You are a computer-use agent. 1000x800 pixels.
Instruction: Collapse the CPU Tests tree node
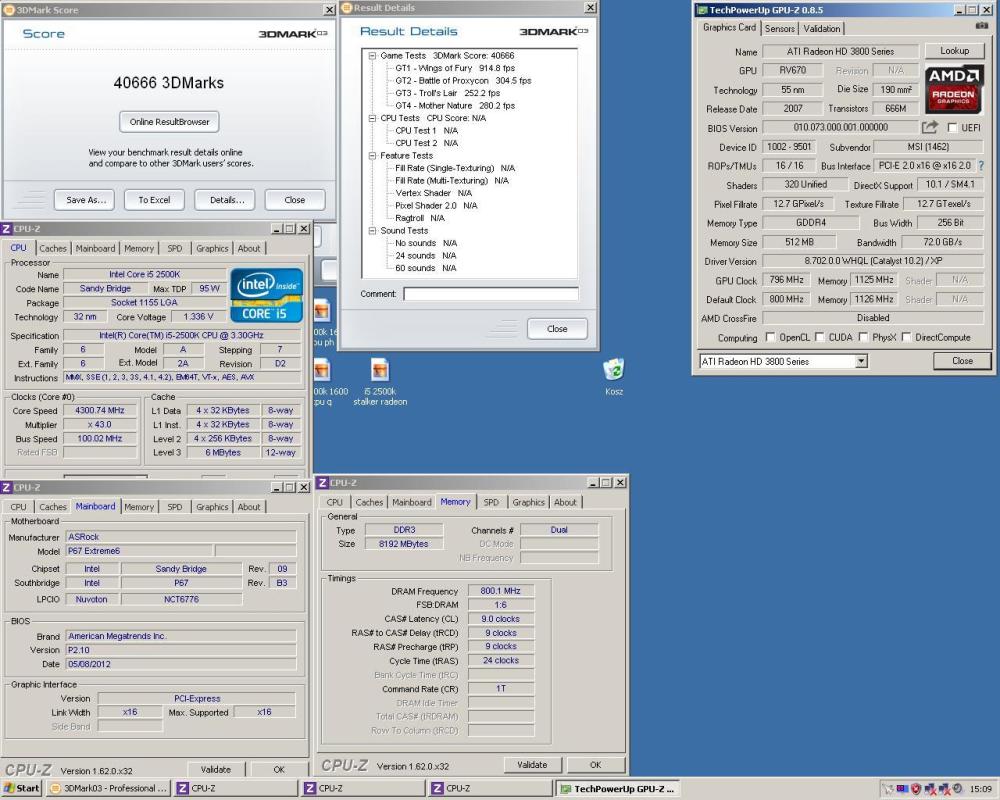coord(372,118)
